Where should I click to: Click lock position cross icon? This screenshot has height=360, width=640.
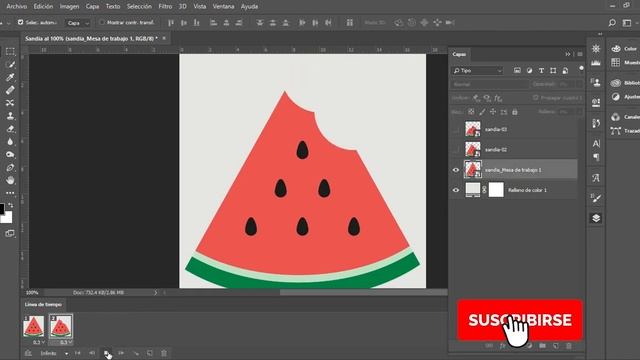click(x=493, y=112)
